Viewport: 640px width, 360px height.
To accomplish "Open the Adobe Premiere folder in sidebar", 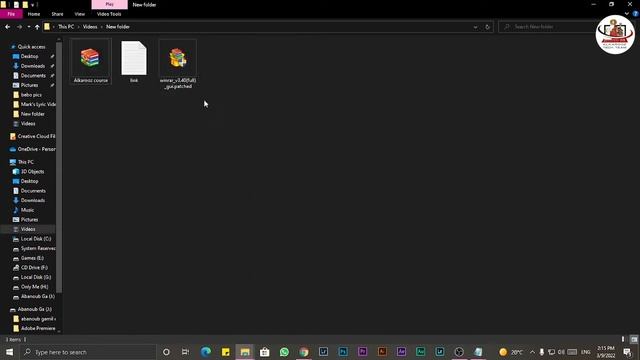I will pos(35,329).
